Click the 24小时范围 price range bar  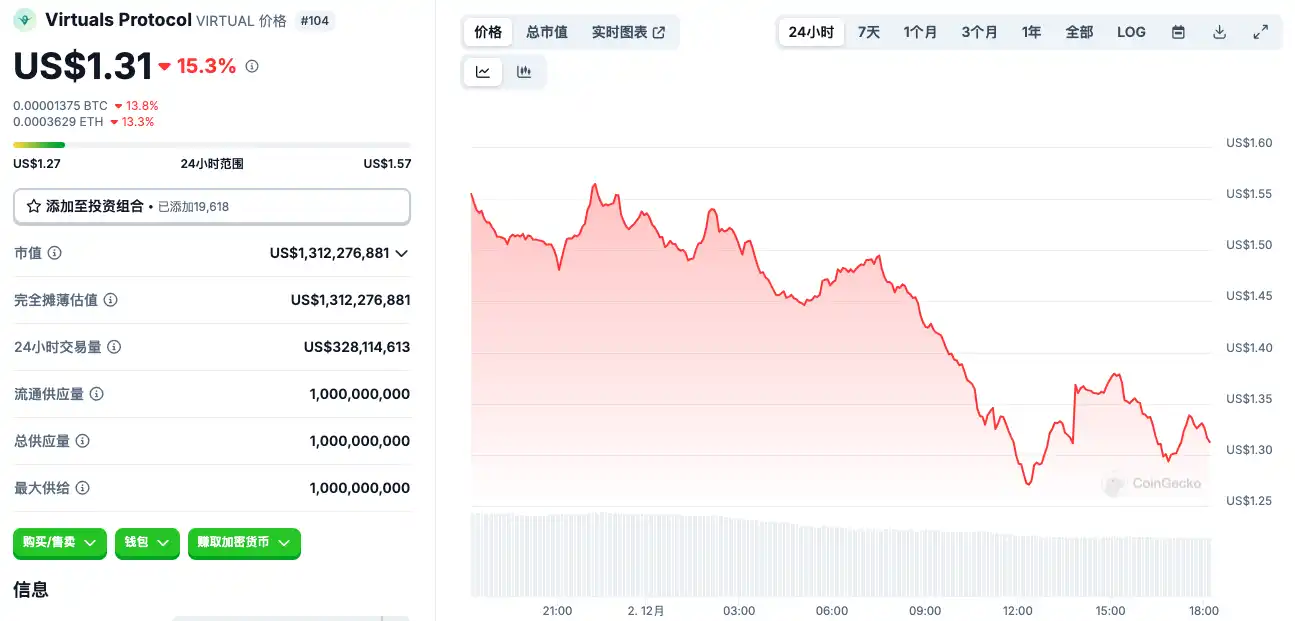point(212,145)
